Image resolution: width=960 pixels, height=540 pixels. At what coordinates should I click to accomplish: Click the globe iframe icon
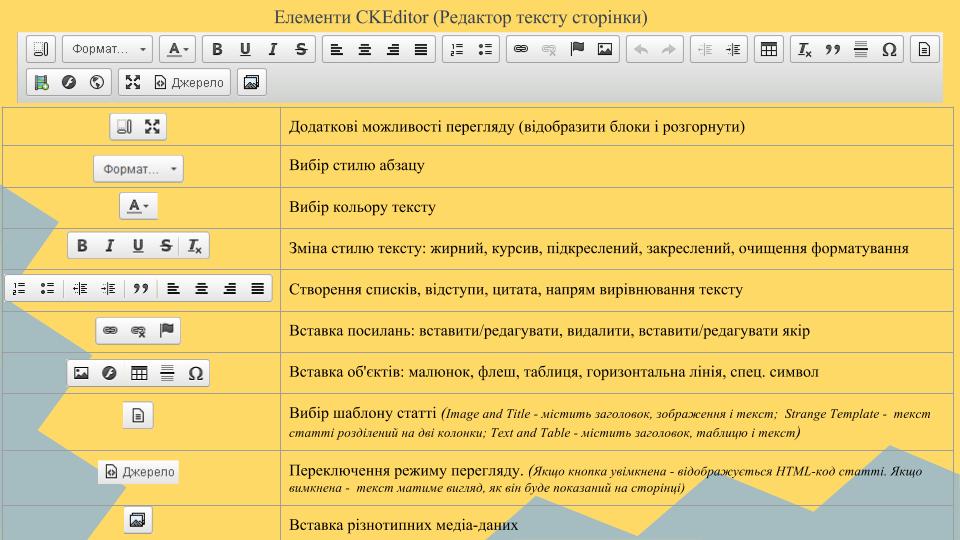coord(97,82)
